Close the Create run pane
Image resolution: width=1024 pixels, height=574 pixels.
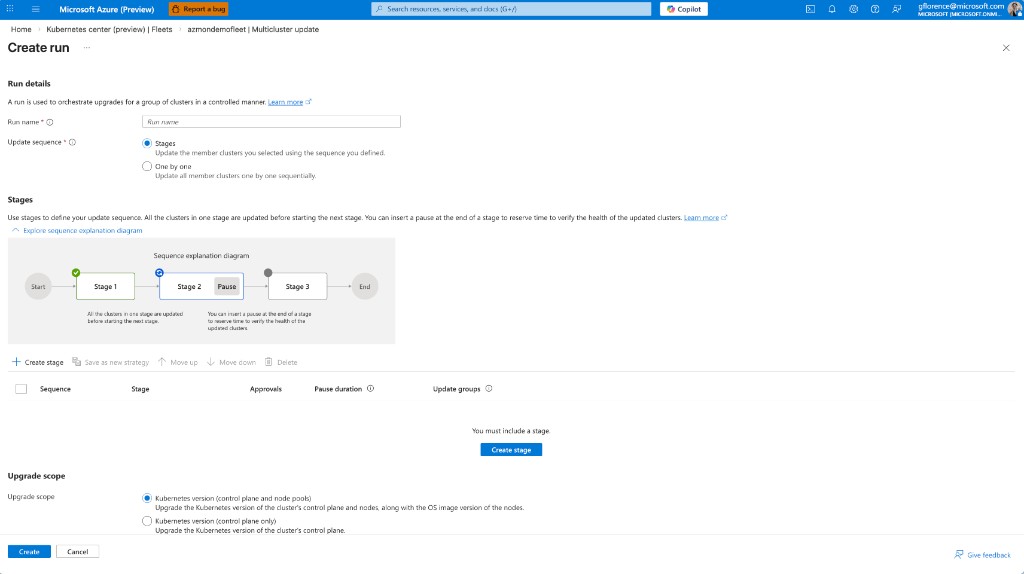1006,48
